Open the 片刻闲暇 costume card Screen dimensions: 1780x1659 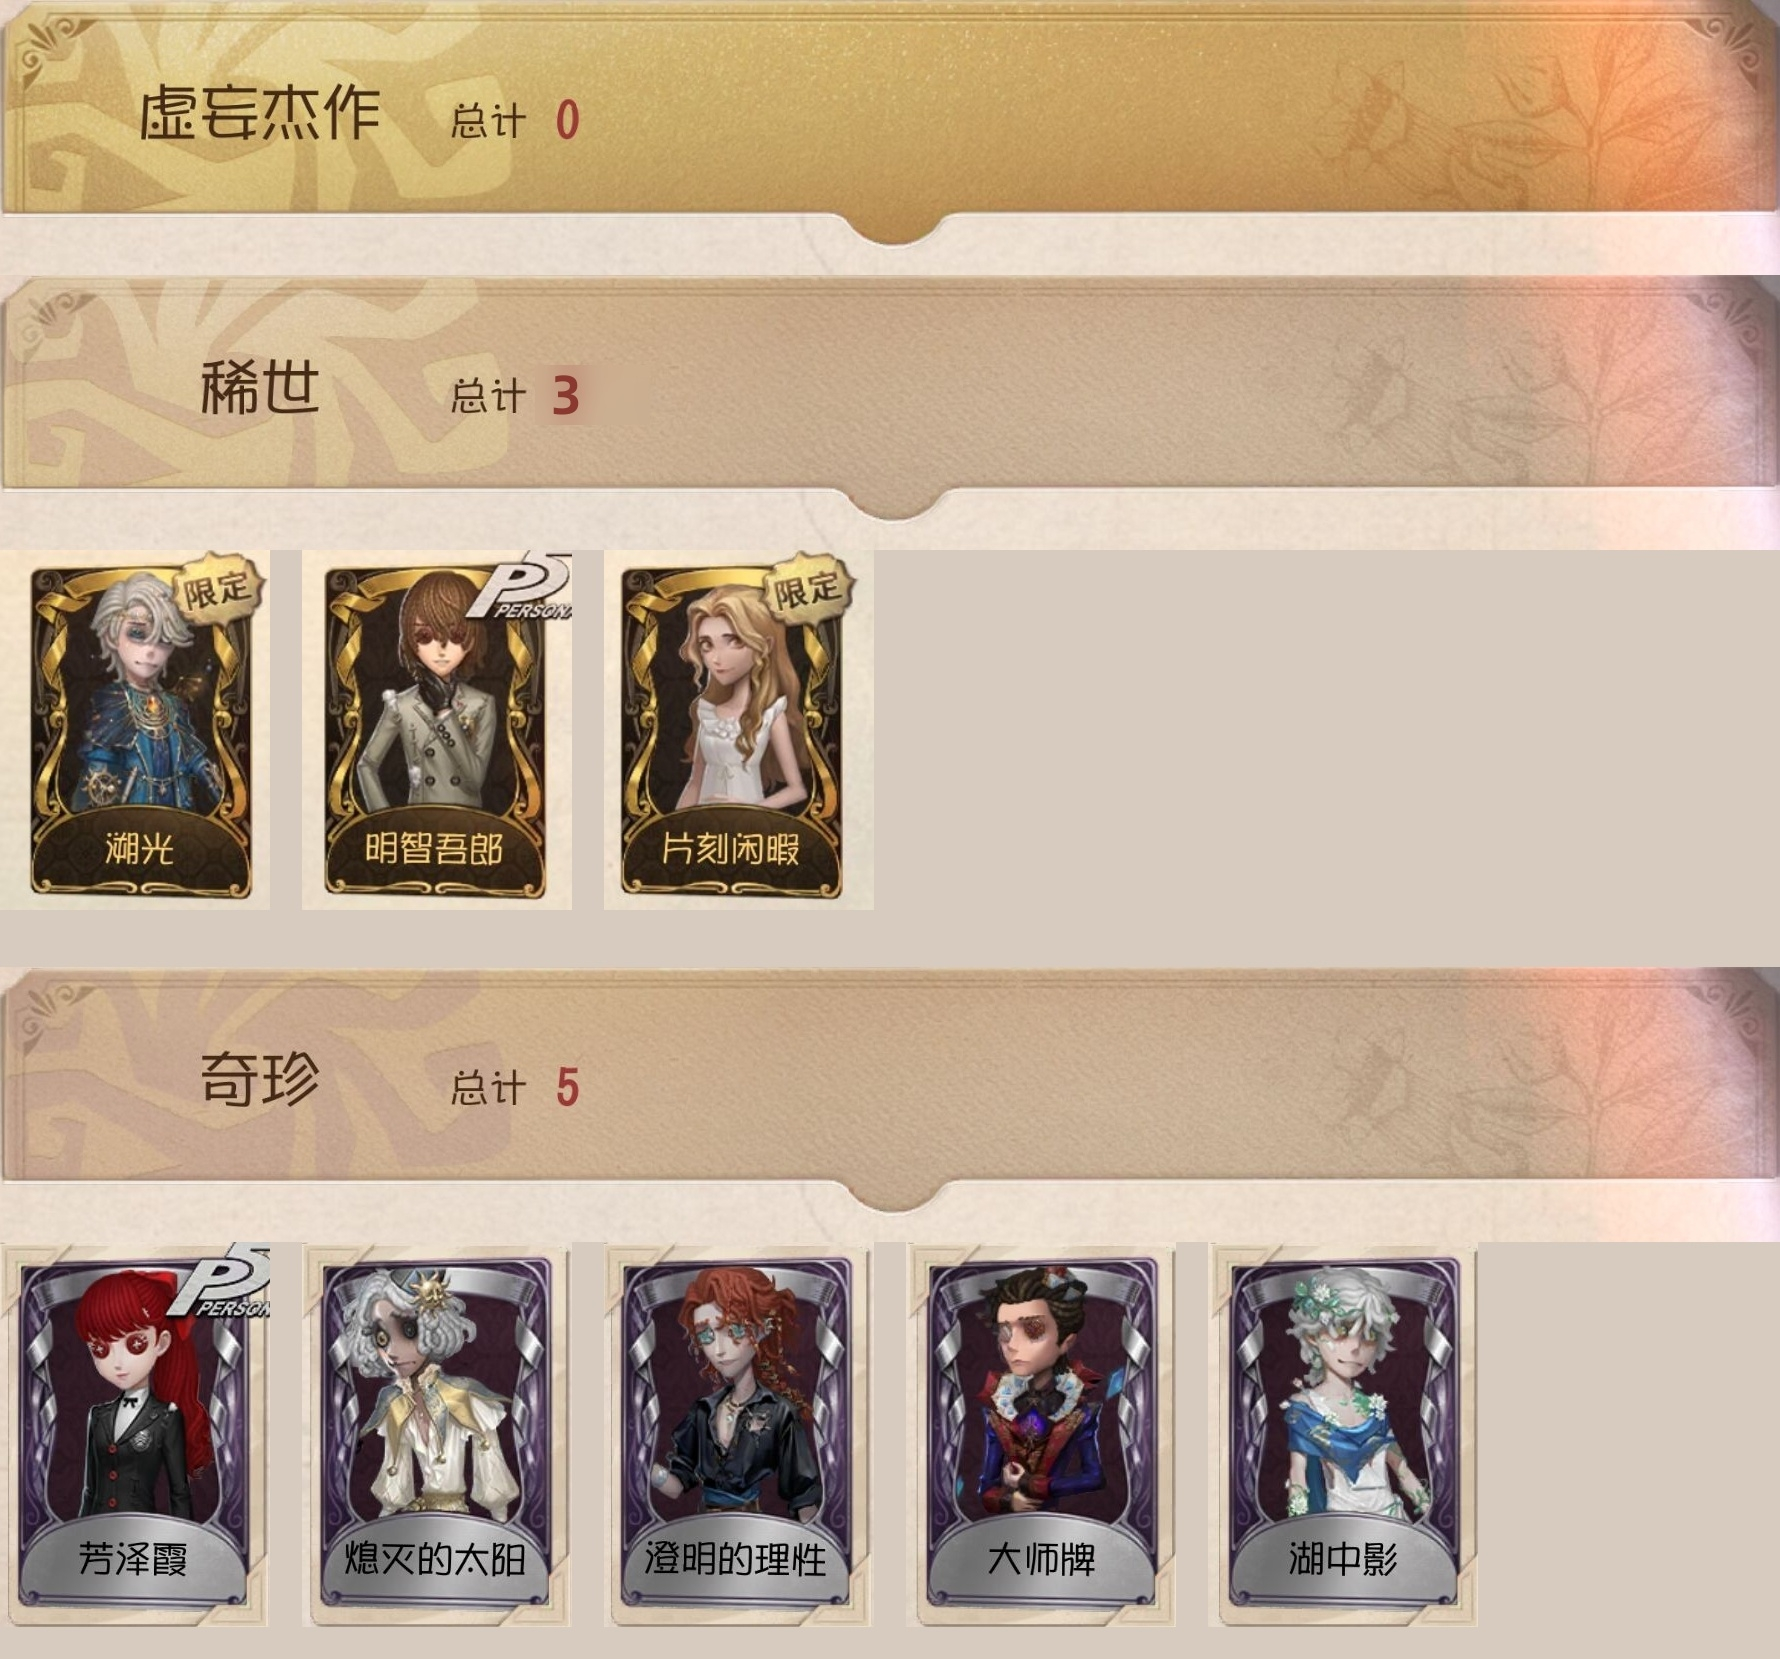pyautogui.click(x=738, y=730)
